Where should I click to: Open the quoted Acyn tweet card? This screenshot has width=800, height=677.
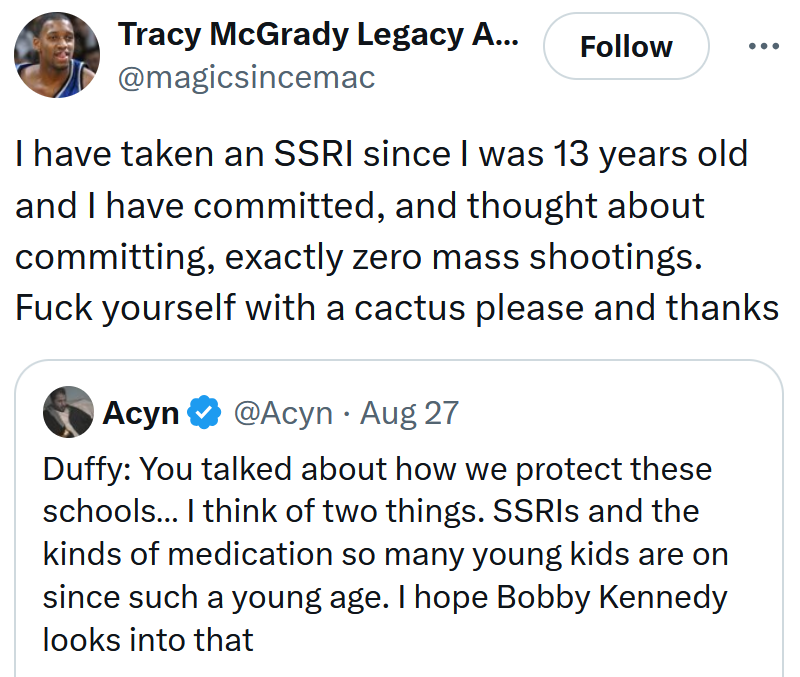[x=400, y=520]
